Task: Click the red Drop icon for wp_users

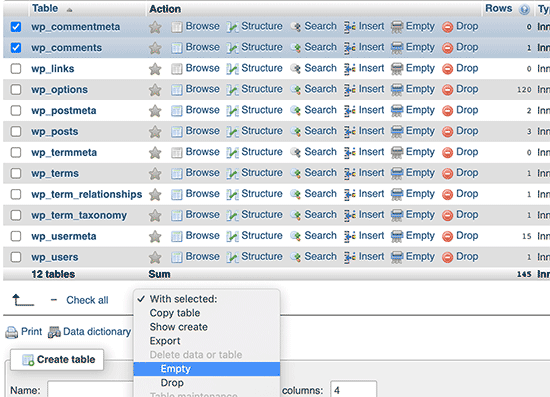Action: [x=447, y=257]
